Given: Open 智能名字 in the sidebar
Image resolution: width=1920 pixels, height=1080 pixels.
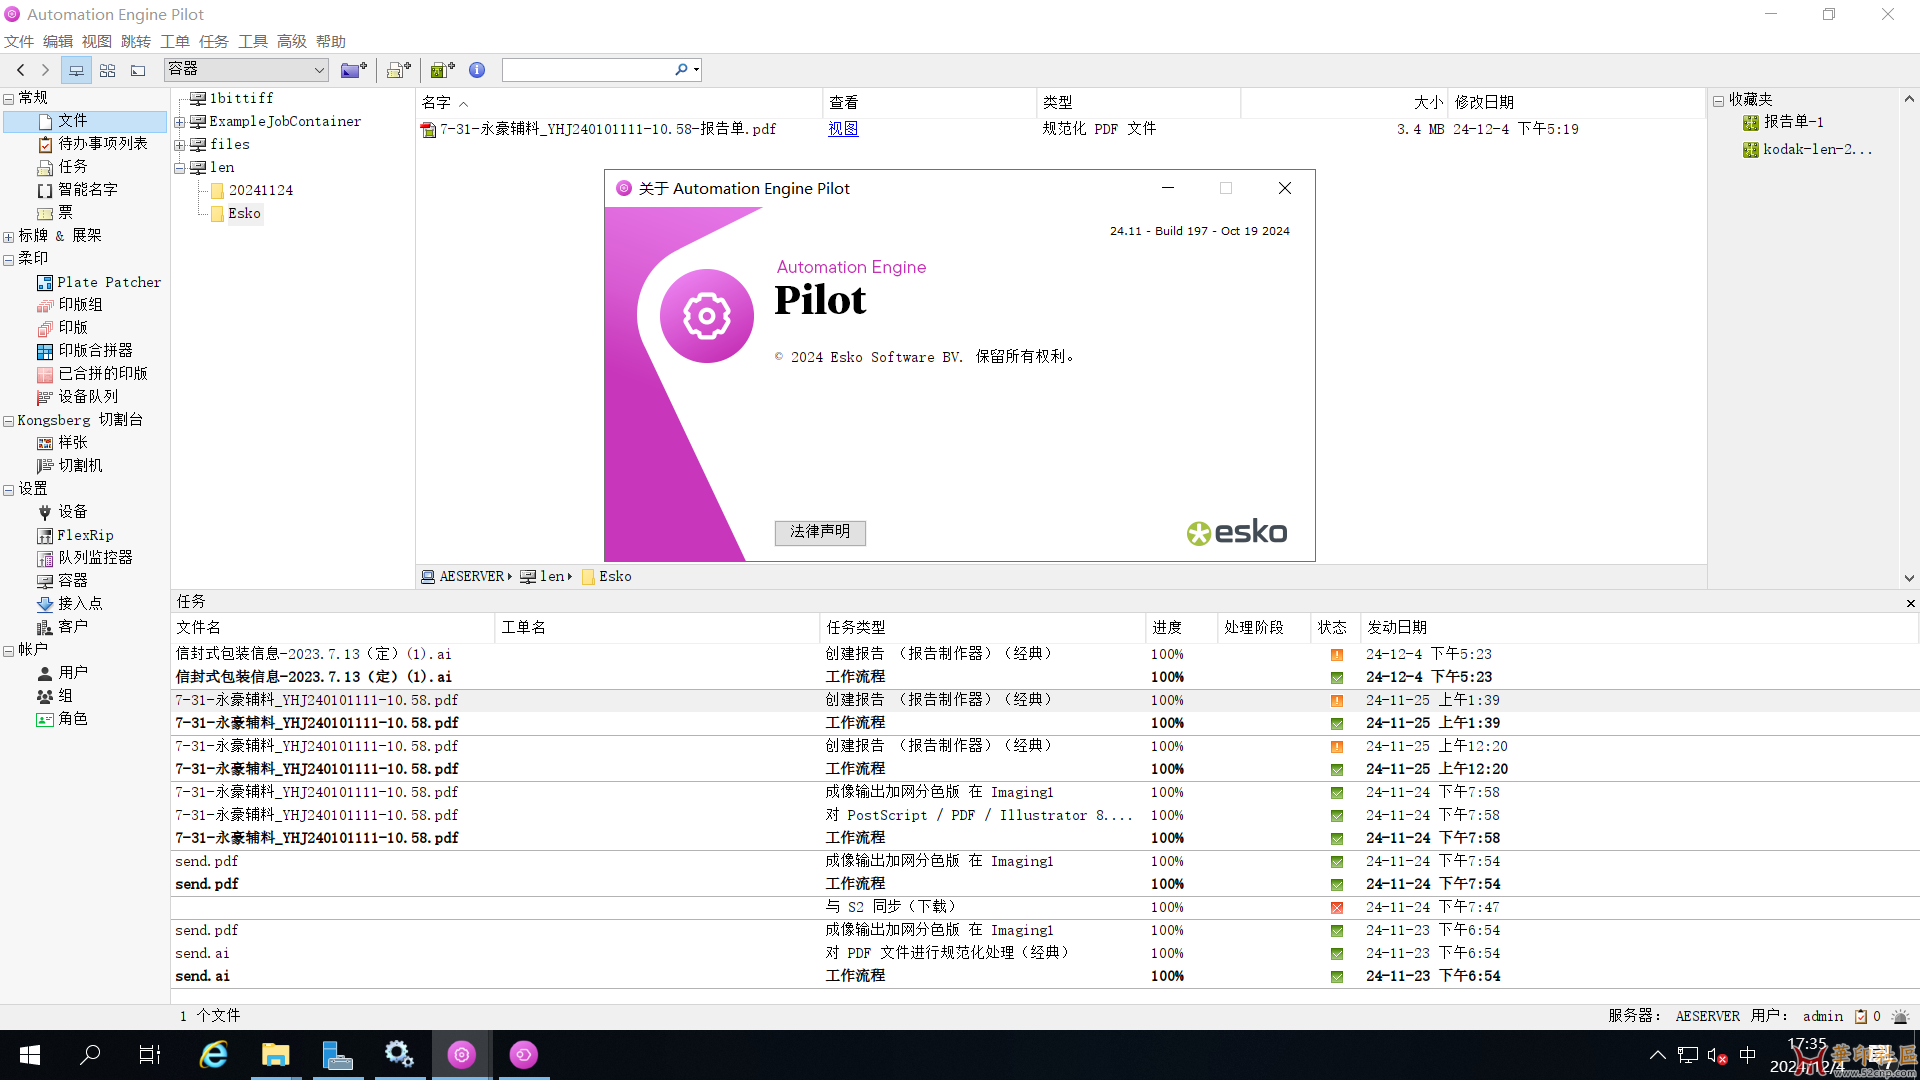Looking at the screenshot, I should point(77,189).
